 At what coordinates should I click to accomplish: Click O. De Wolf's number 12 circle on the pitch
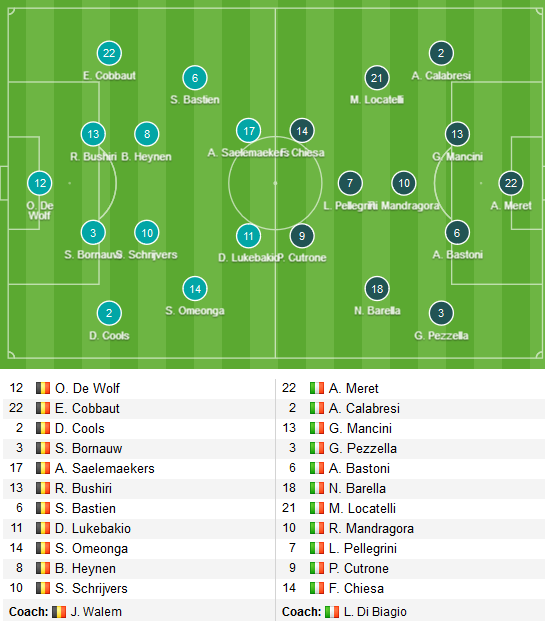[x=40, y=183]
